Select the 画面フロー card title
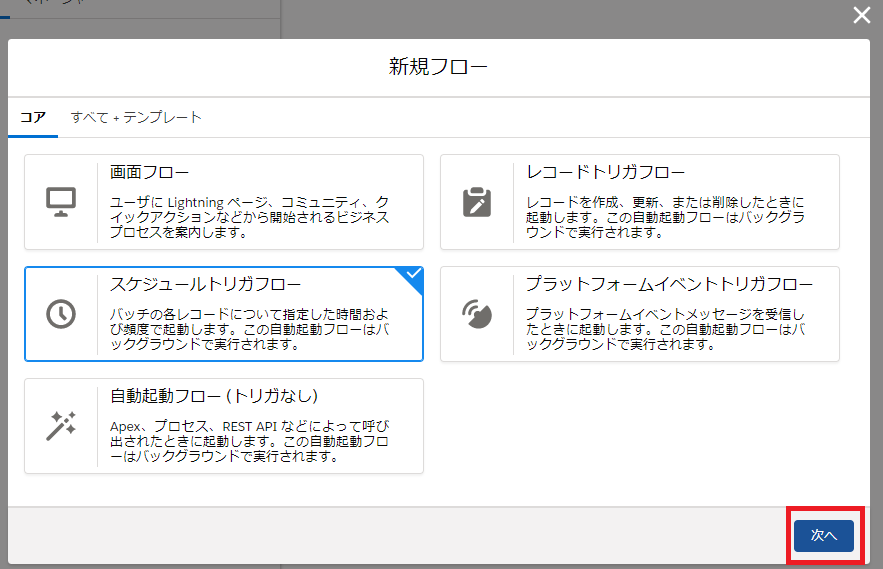This screenshot has width=883, height=569. coord(149,172)
